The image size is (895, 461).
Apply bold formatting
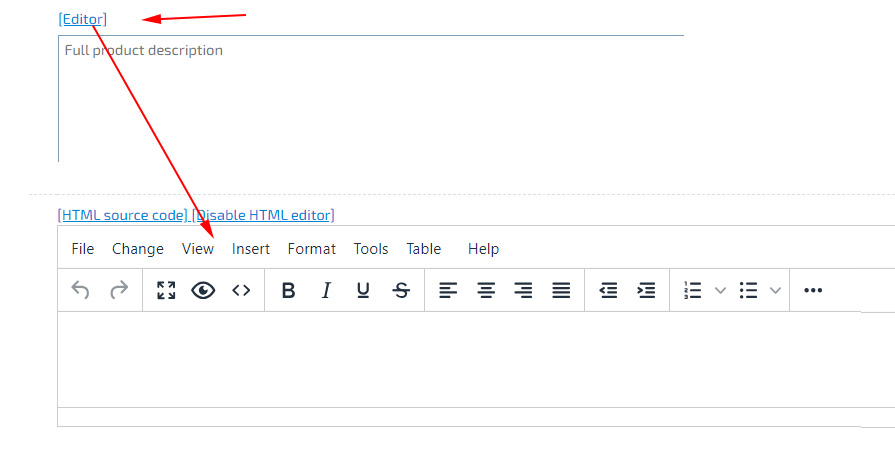[288, 290]
